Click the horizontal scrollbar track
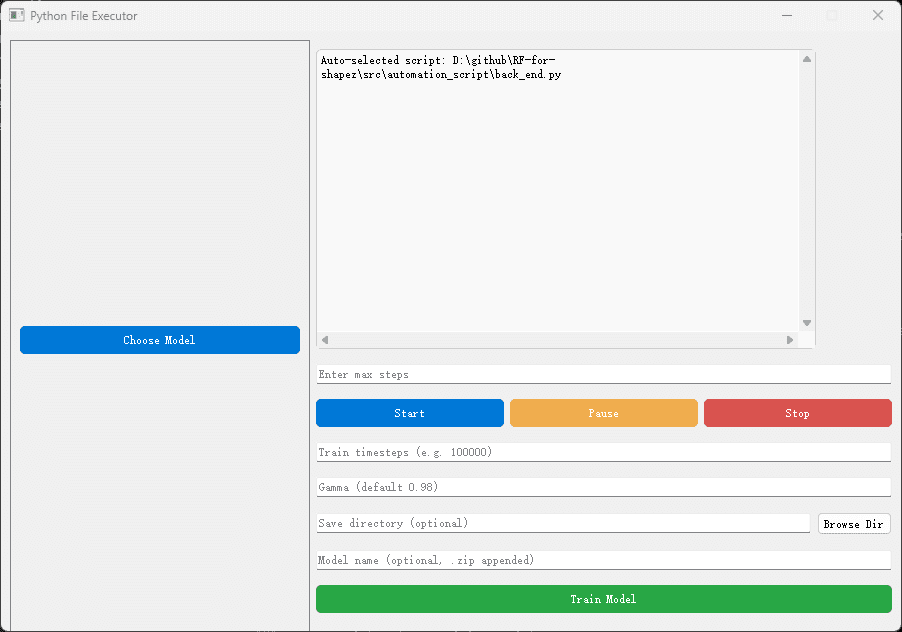This screenshot has width=902, height=632. tap(550, 339)
